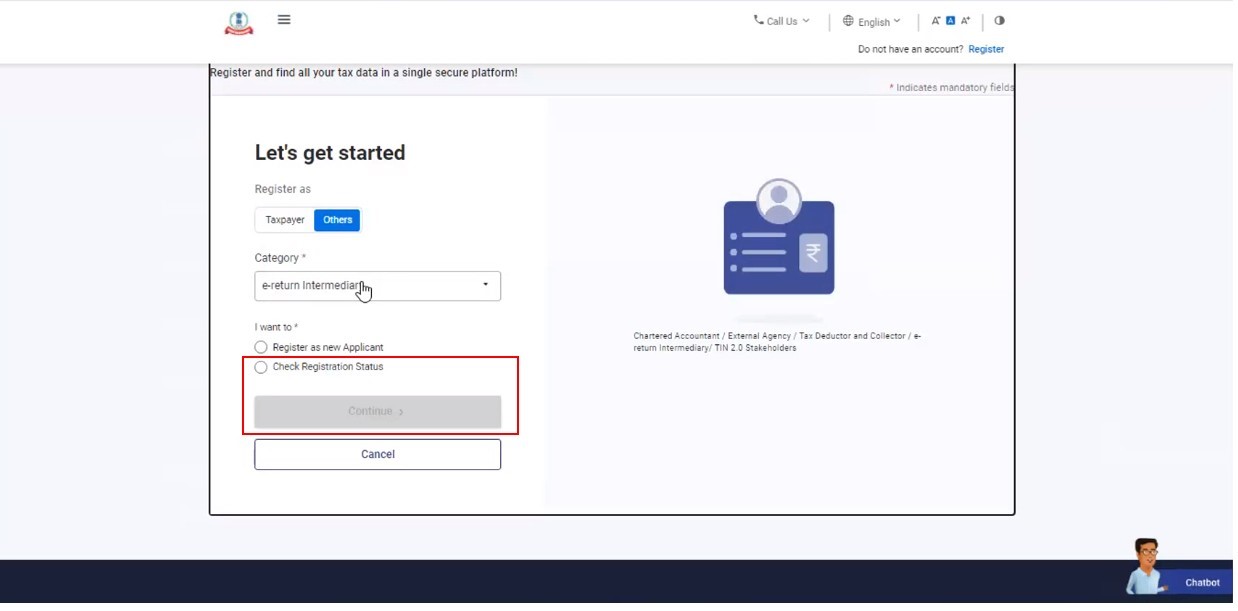
Task: Click the Income Tax department logo
Action: (x=239, y=23)
